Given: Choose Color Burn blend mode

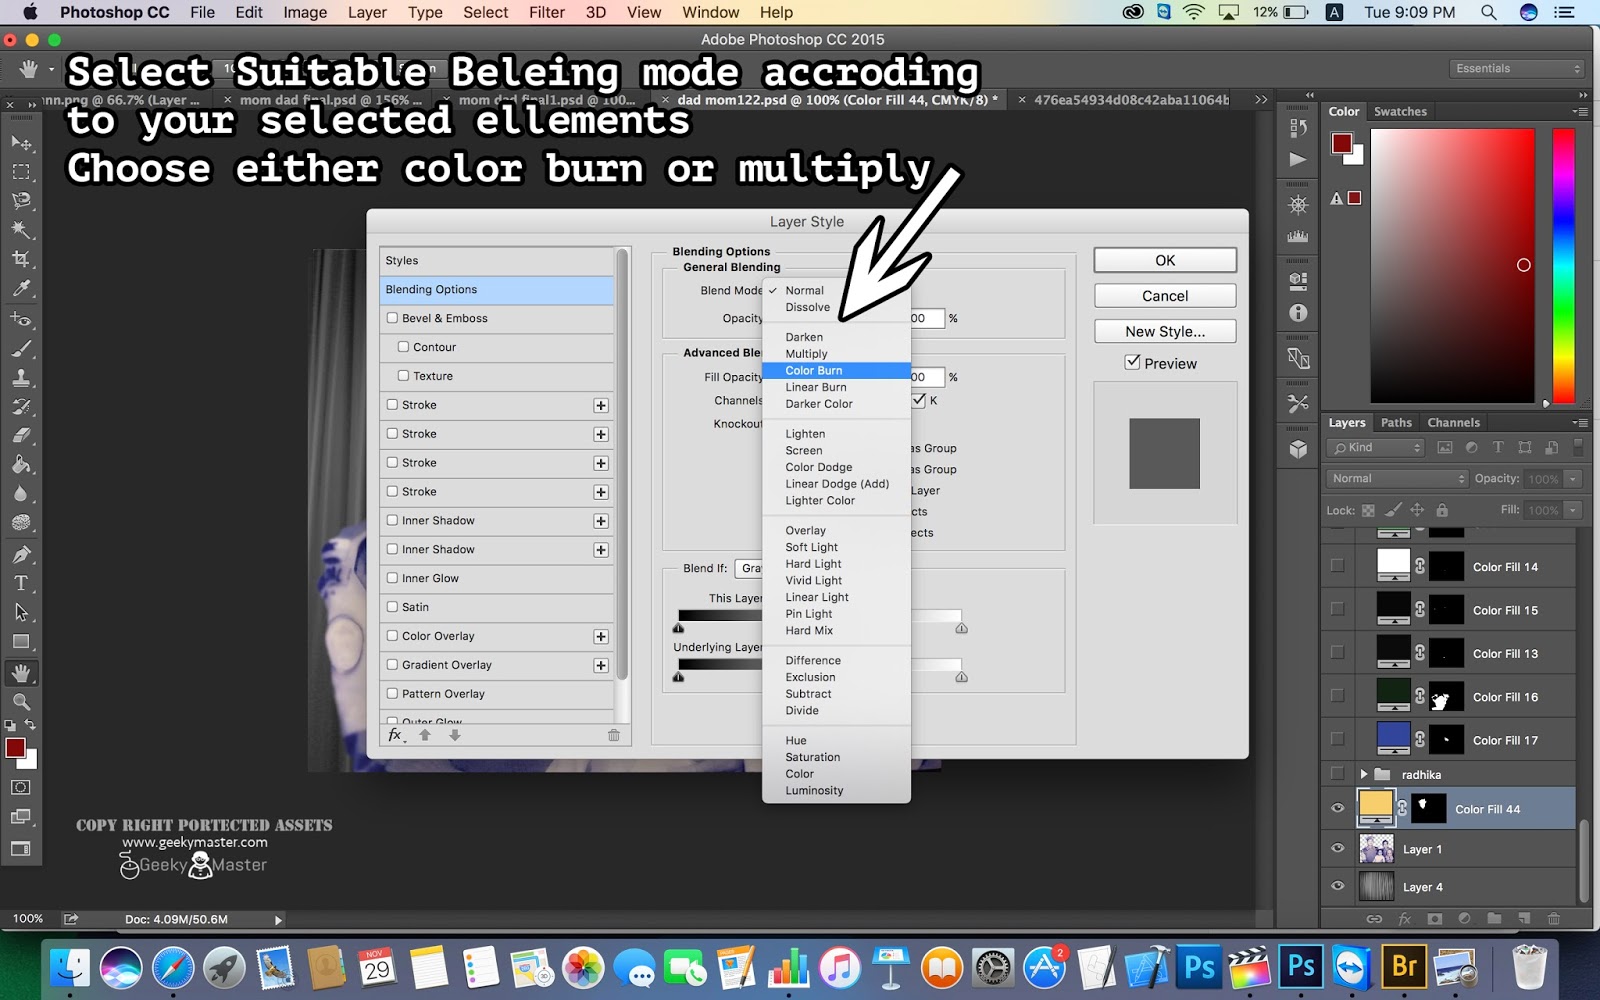Looking at the screenshot, I should (x=836, y=370).
